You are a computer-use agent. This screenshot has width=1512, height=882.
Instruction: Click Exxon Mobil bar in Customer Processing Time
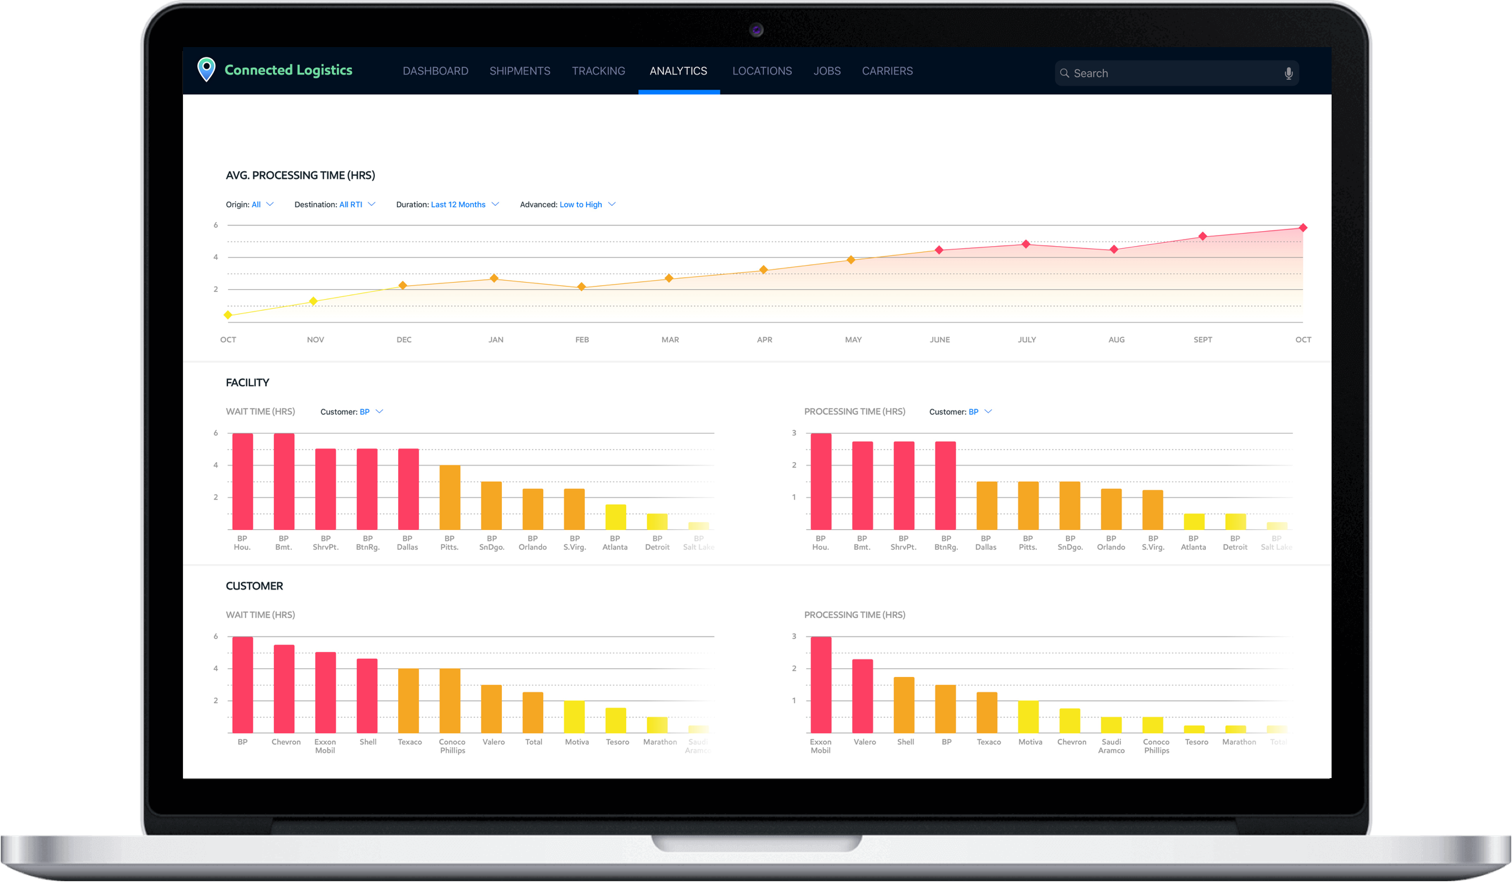(x=821, y=685)
